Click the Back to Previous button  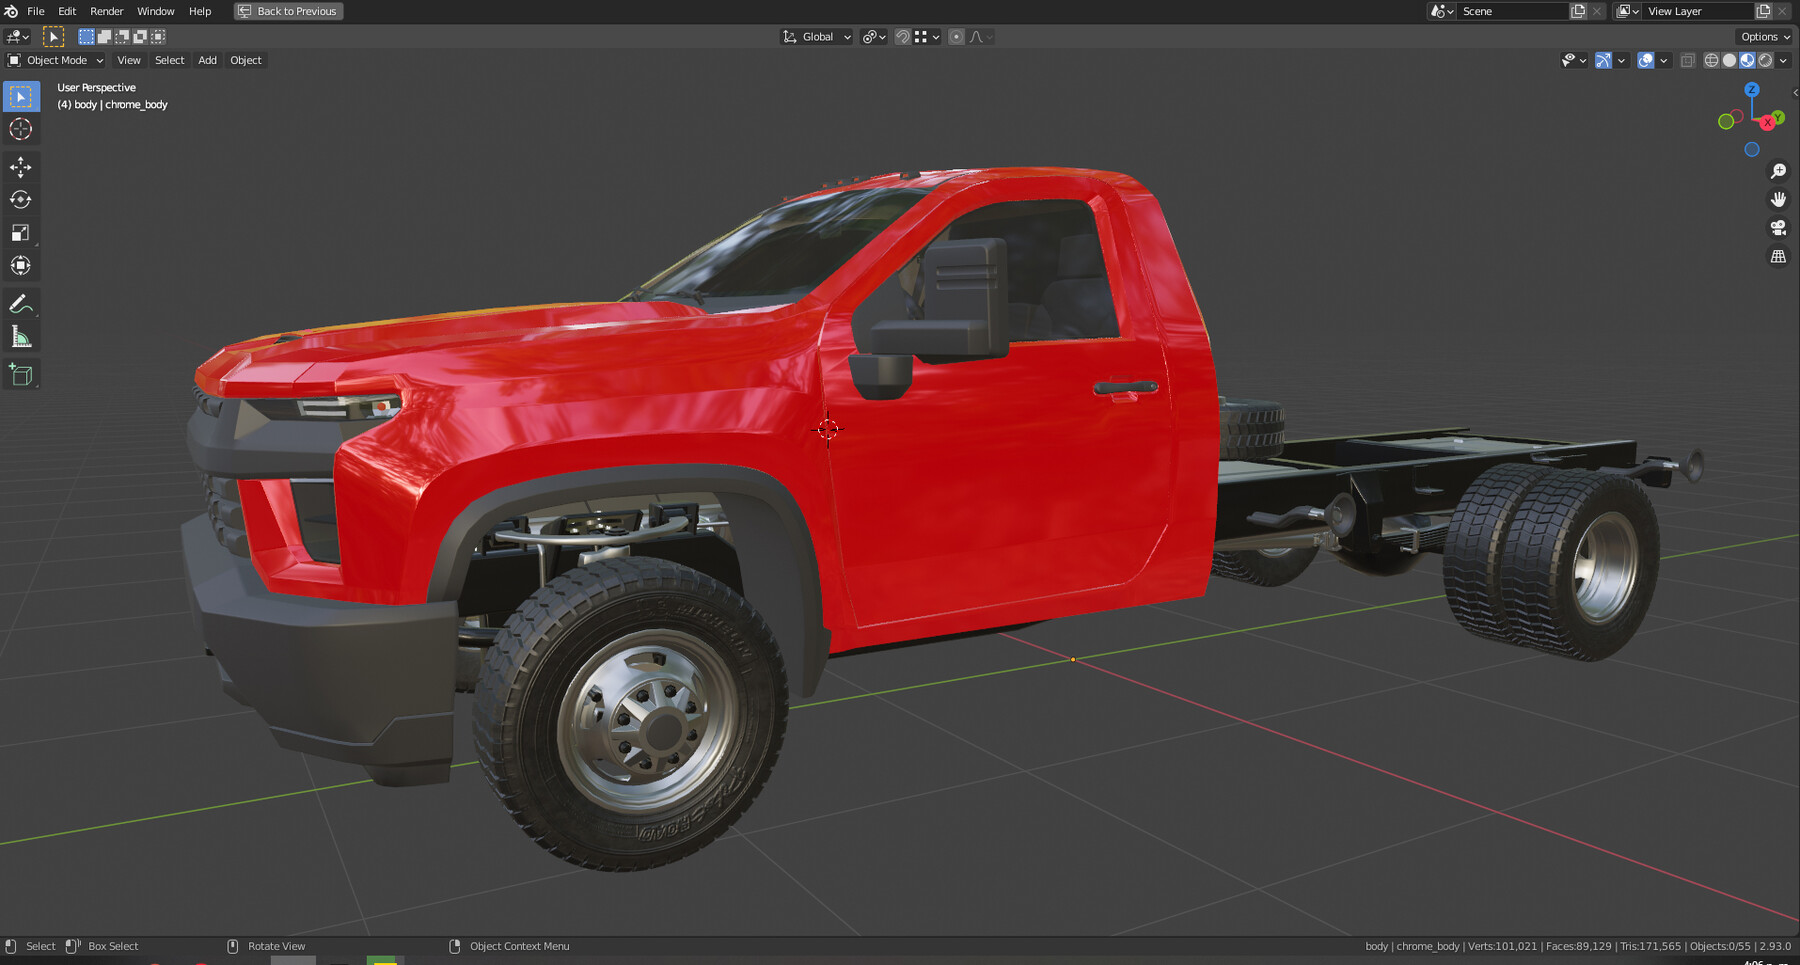coord(288,11)
